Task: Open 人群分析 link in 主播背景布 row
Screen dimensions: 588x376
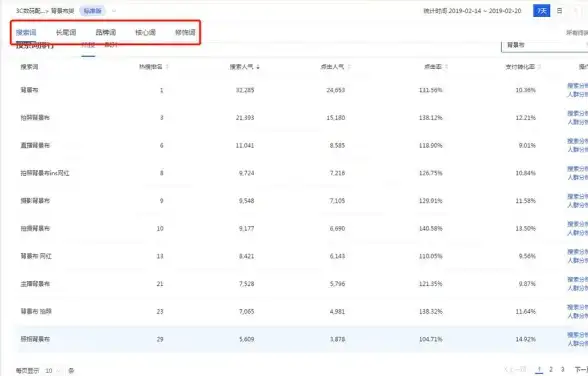Action: click(578, 288)
